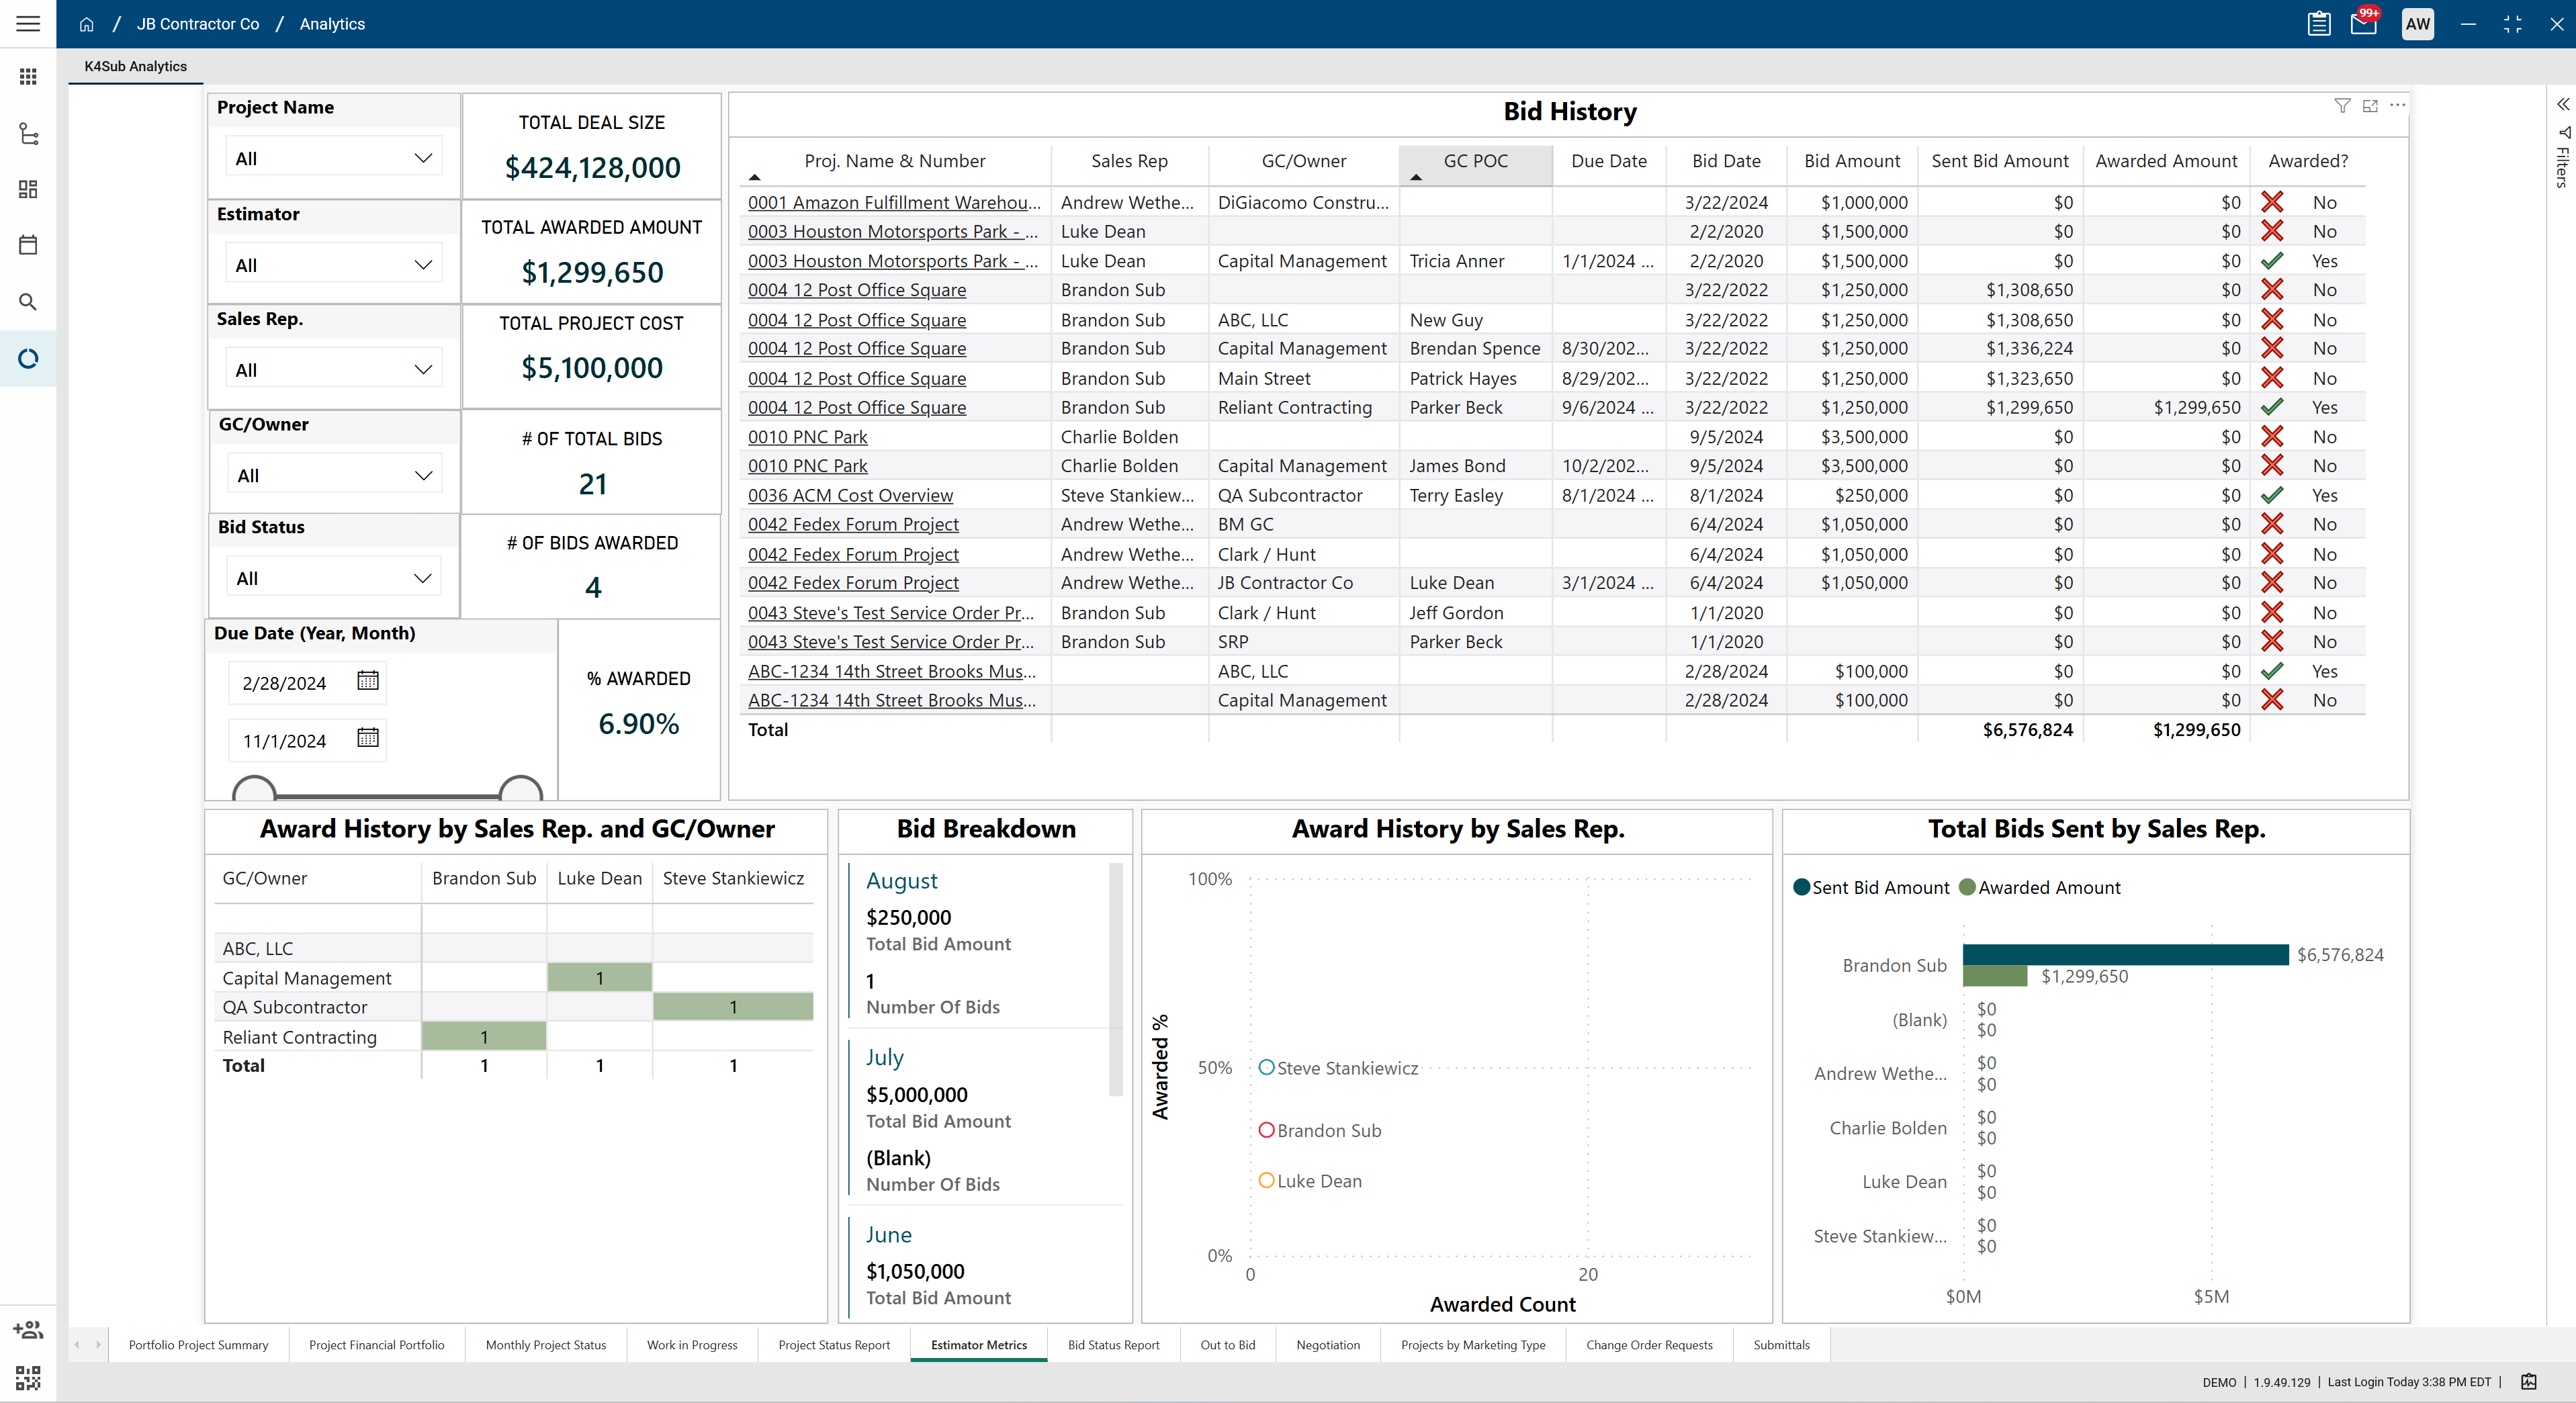Click the search icon in sidebar
This screenshot has height=1403, width=2576.
[x=28, y=302]
